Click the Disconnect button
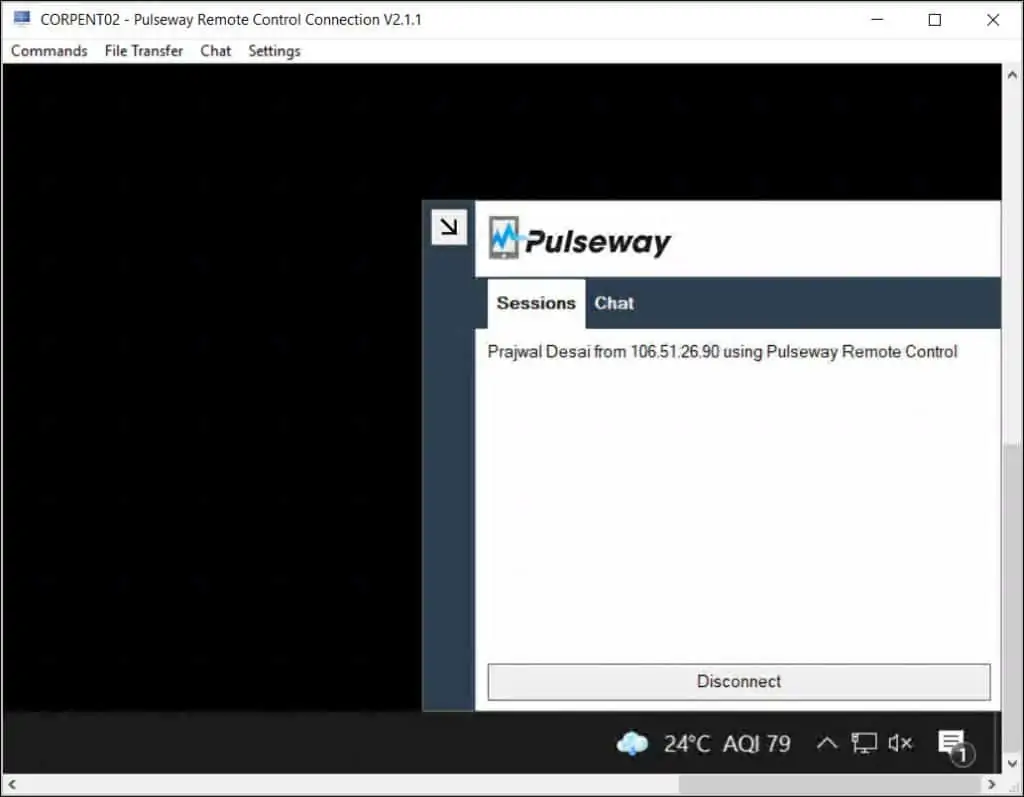Viewport: 1024px width, 797px height. (739, 681)
